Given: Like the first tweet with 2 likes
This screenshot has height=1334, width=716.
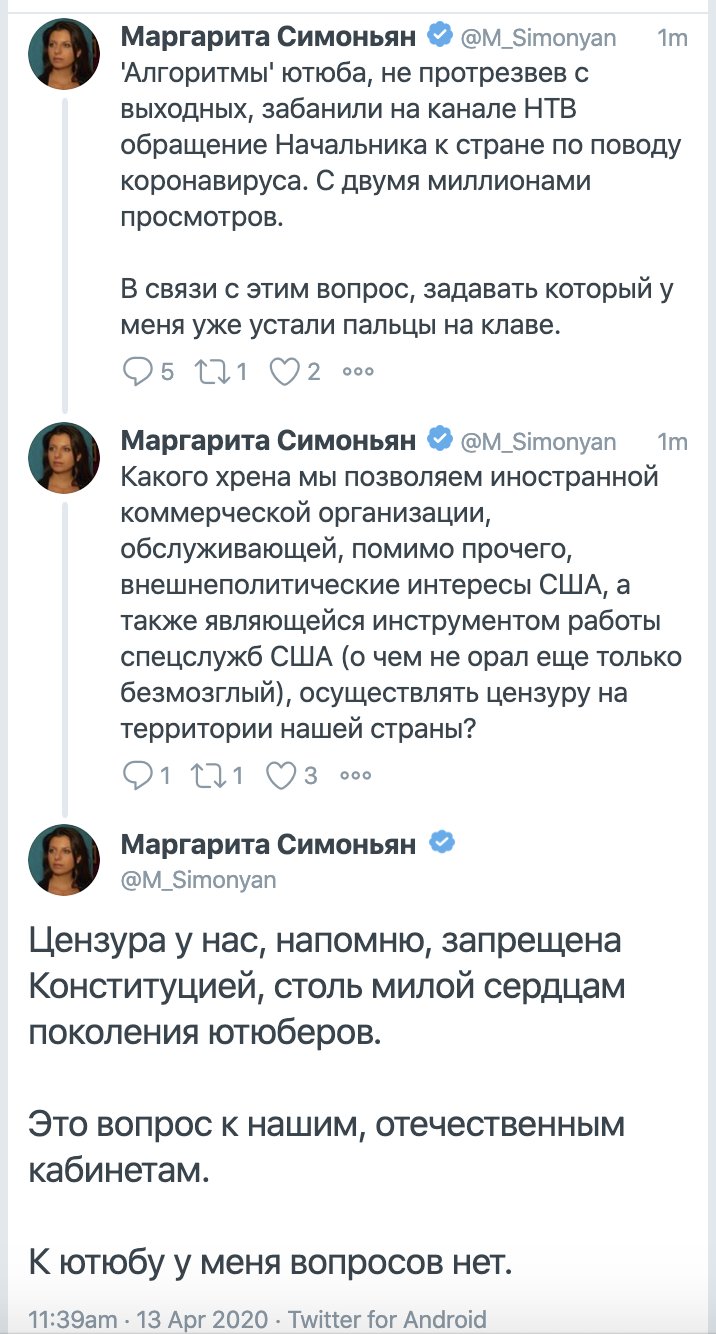Looking at the screenshot, I should tap(285, 371).
